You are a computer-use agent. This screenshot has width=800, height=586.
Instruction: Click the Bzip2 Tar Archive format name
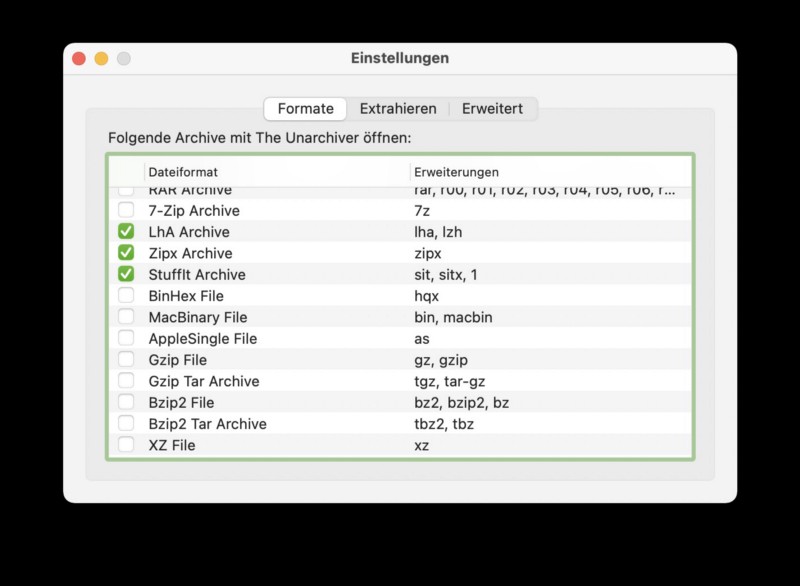click(x=207, y=424)
